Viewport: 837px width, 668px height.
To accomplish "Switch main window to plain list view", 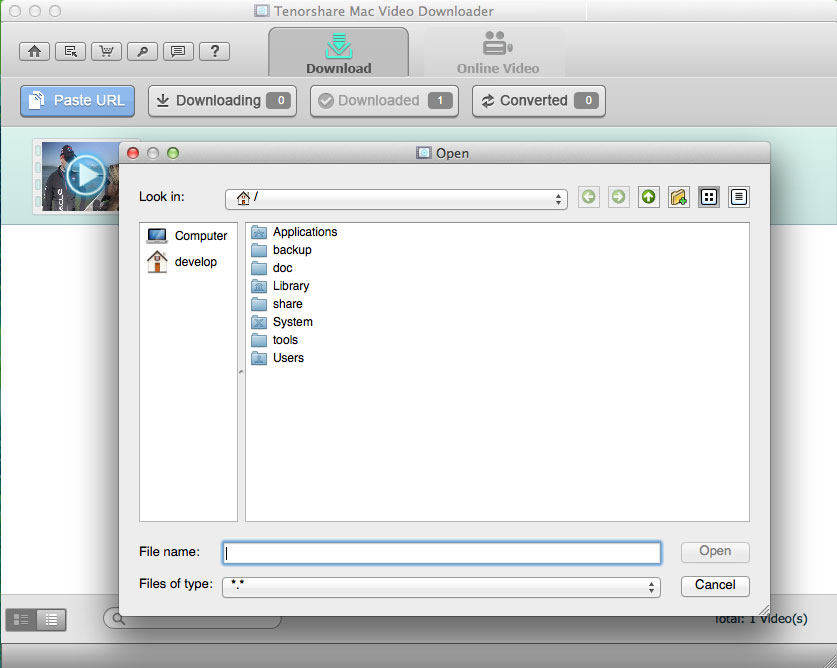I will click(51, 619).
